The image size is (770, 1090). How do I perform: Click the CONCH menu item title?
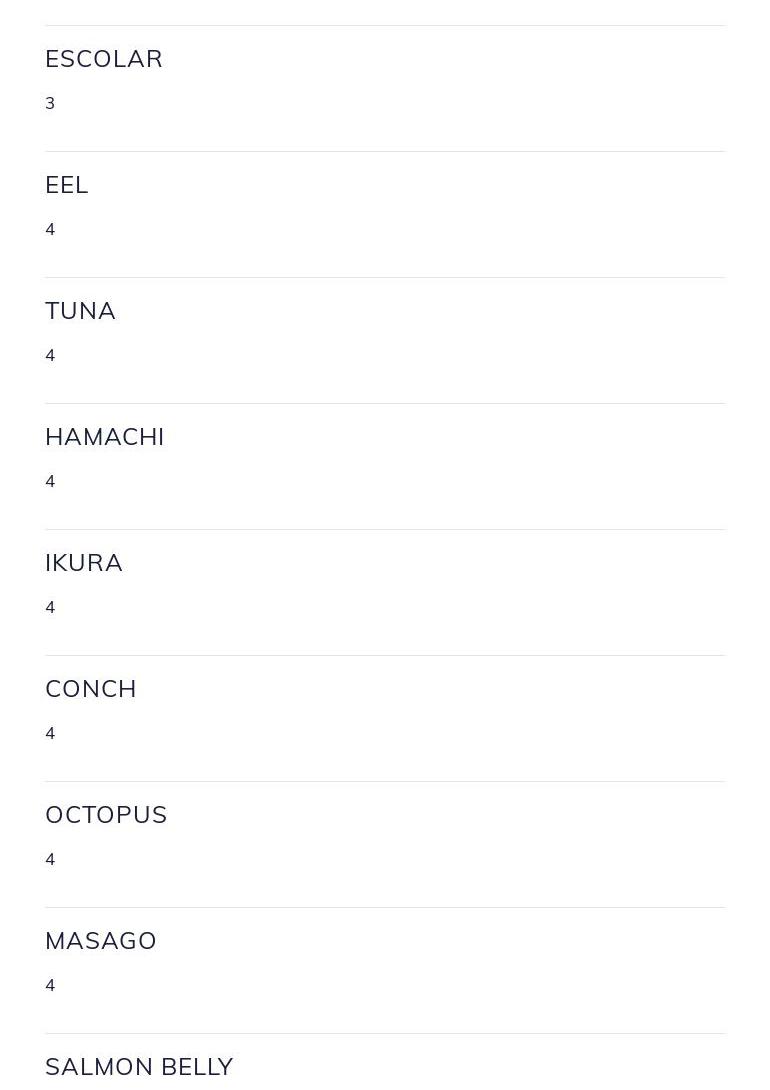(x=91, y=689)
